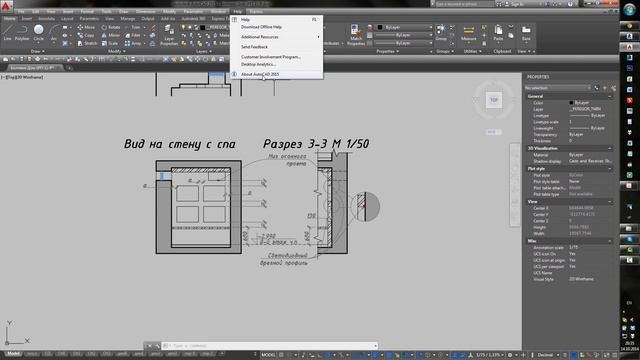Open Layer Properties manager
This screenshot has height=360, width=640.
coord(169,34)
